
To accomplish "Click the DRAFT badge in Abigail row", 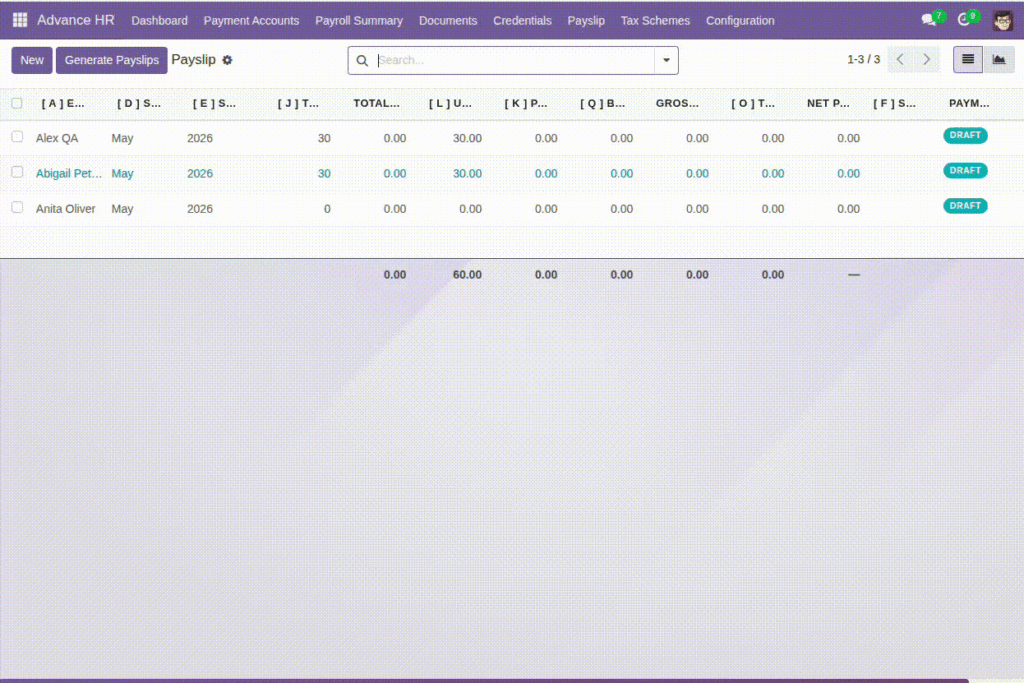I will click(965, 170).
